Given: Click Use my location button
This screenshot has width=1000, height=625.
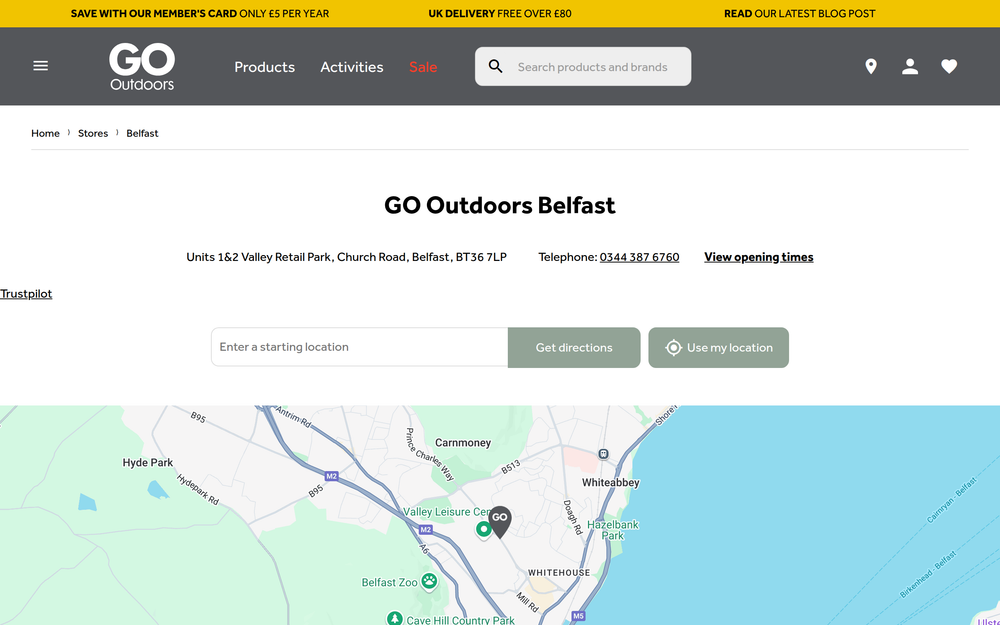Looking at the screenshot, I should (x=719, y=348).
